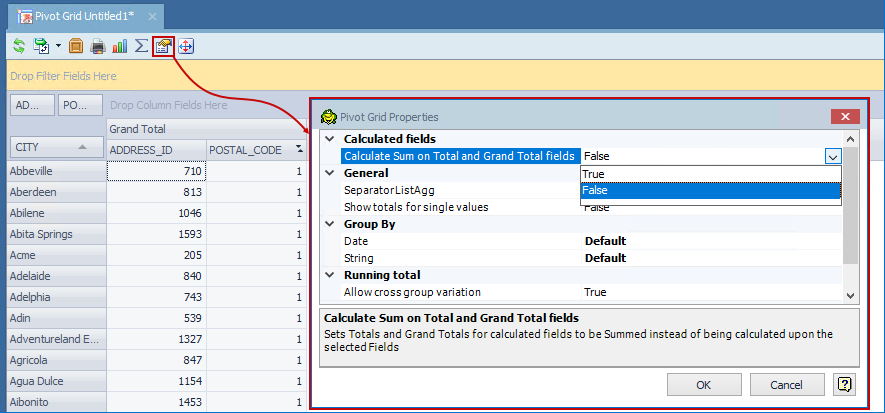Open Pivot Grid Properties toolbar icon
Screen dimensions: 885x413
click(163, 46)
